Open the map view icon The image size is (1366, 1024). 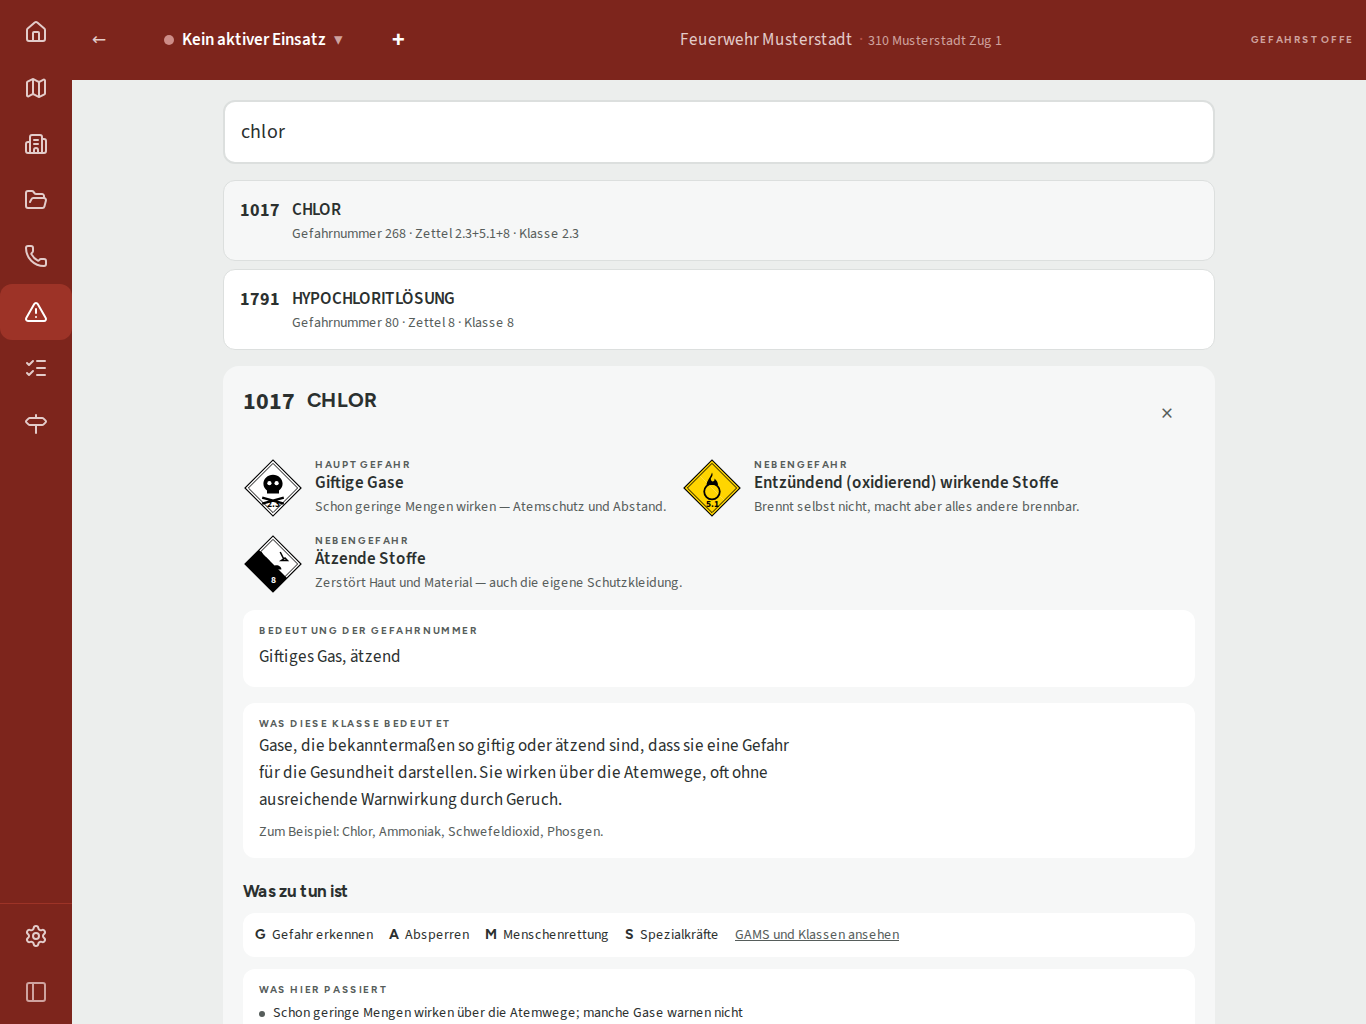tap(36, 88)
